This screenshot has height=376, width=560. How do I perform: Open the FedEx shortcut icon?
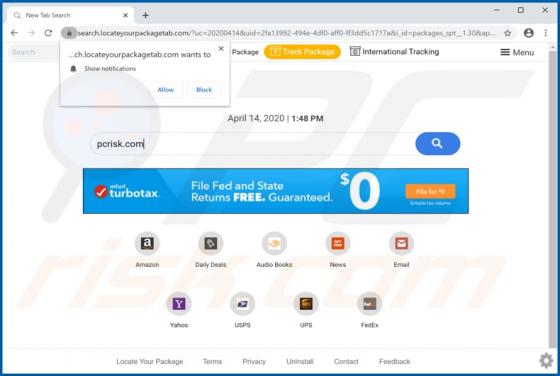point(369,304)
